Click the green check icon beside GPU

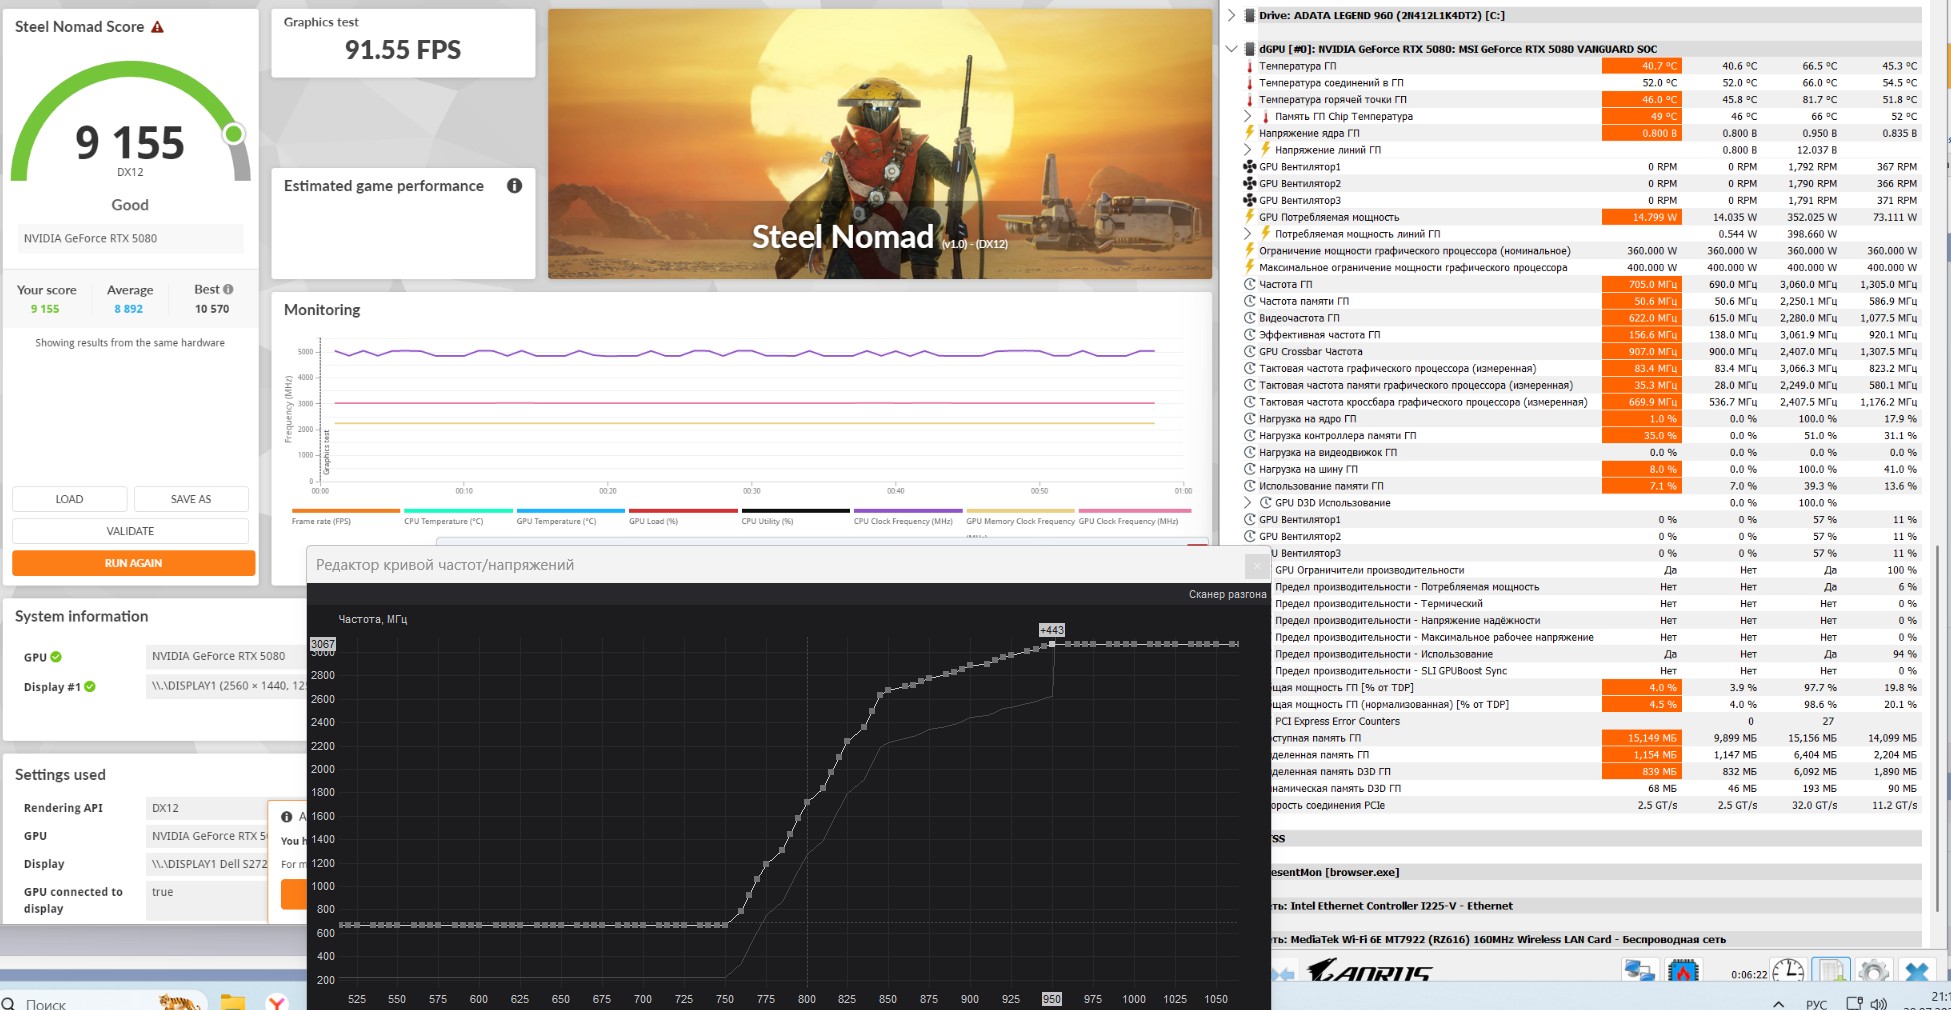[x=56, y=657]
